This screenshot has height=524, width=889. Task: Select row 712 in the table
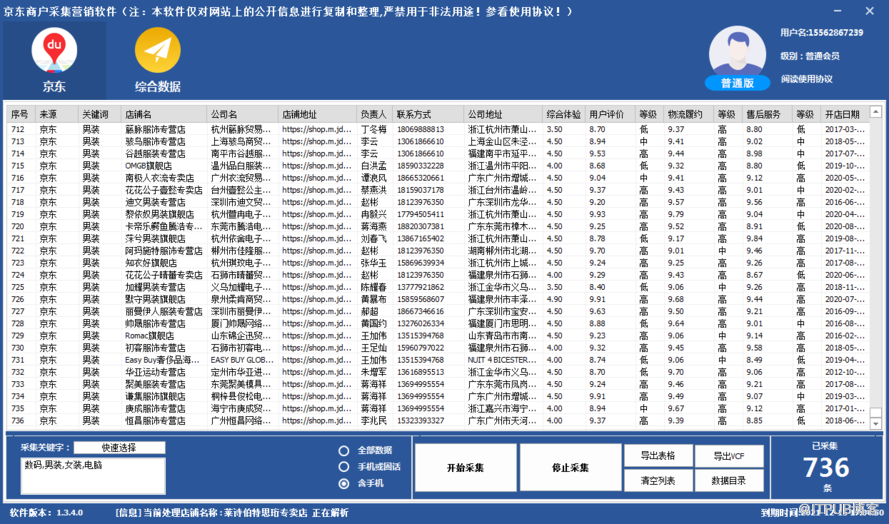pyautogui.click(x=438, y=129)
